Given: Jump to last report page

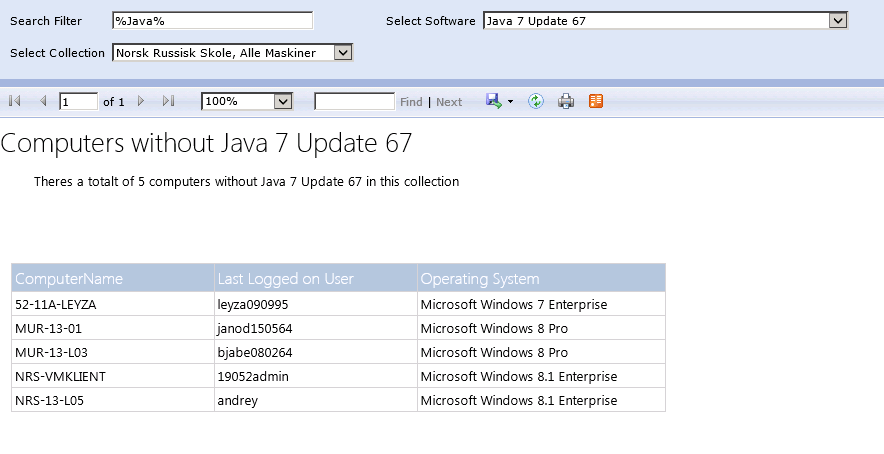Looking at the screenshot, I should click(x=168, y=102).
